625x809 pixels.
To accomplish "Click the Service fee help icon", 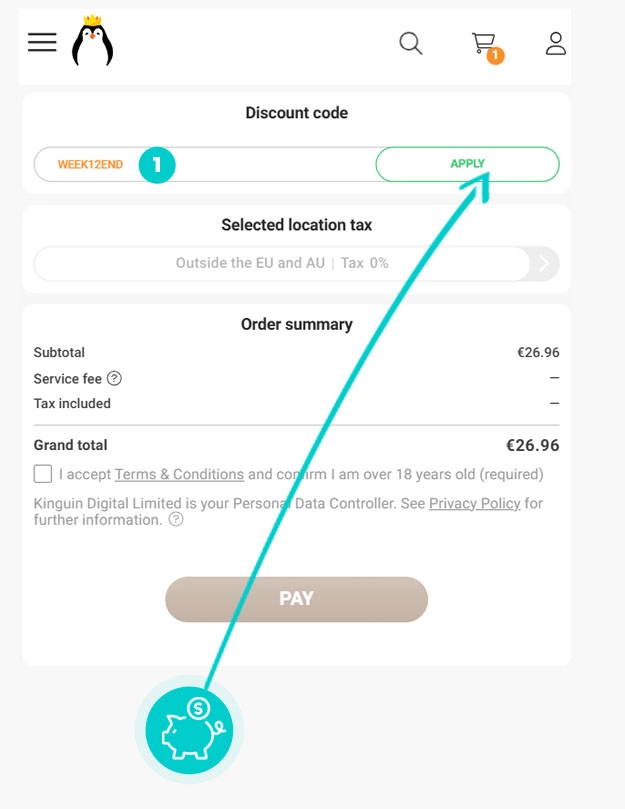I will 115,378.
